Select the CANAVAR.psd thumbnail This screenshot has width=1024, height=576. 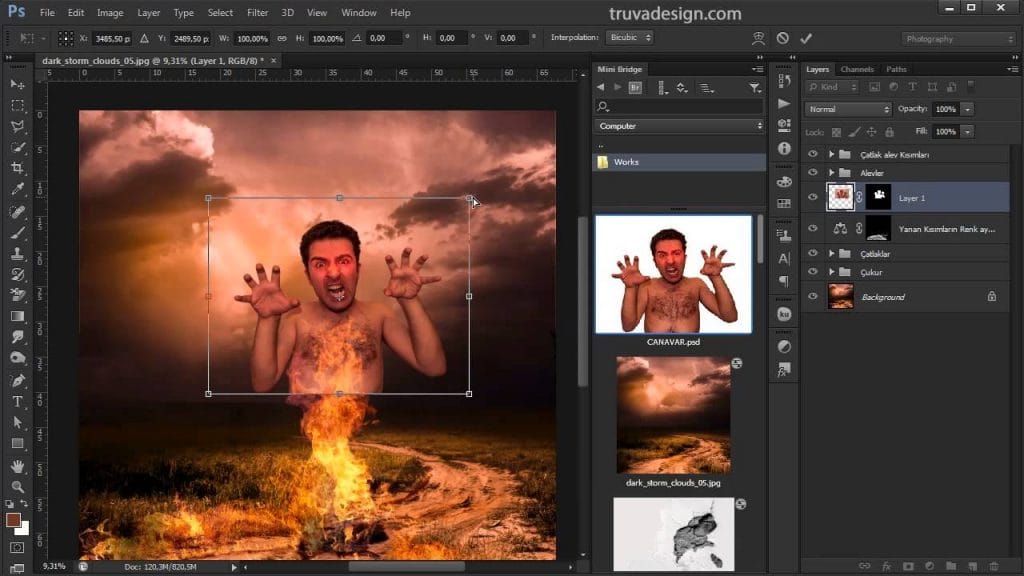coord(673,274)
